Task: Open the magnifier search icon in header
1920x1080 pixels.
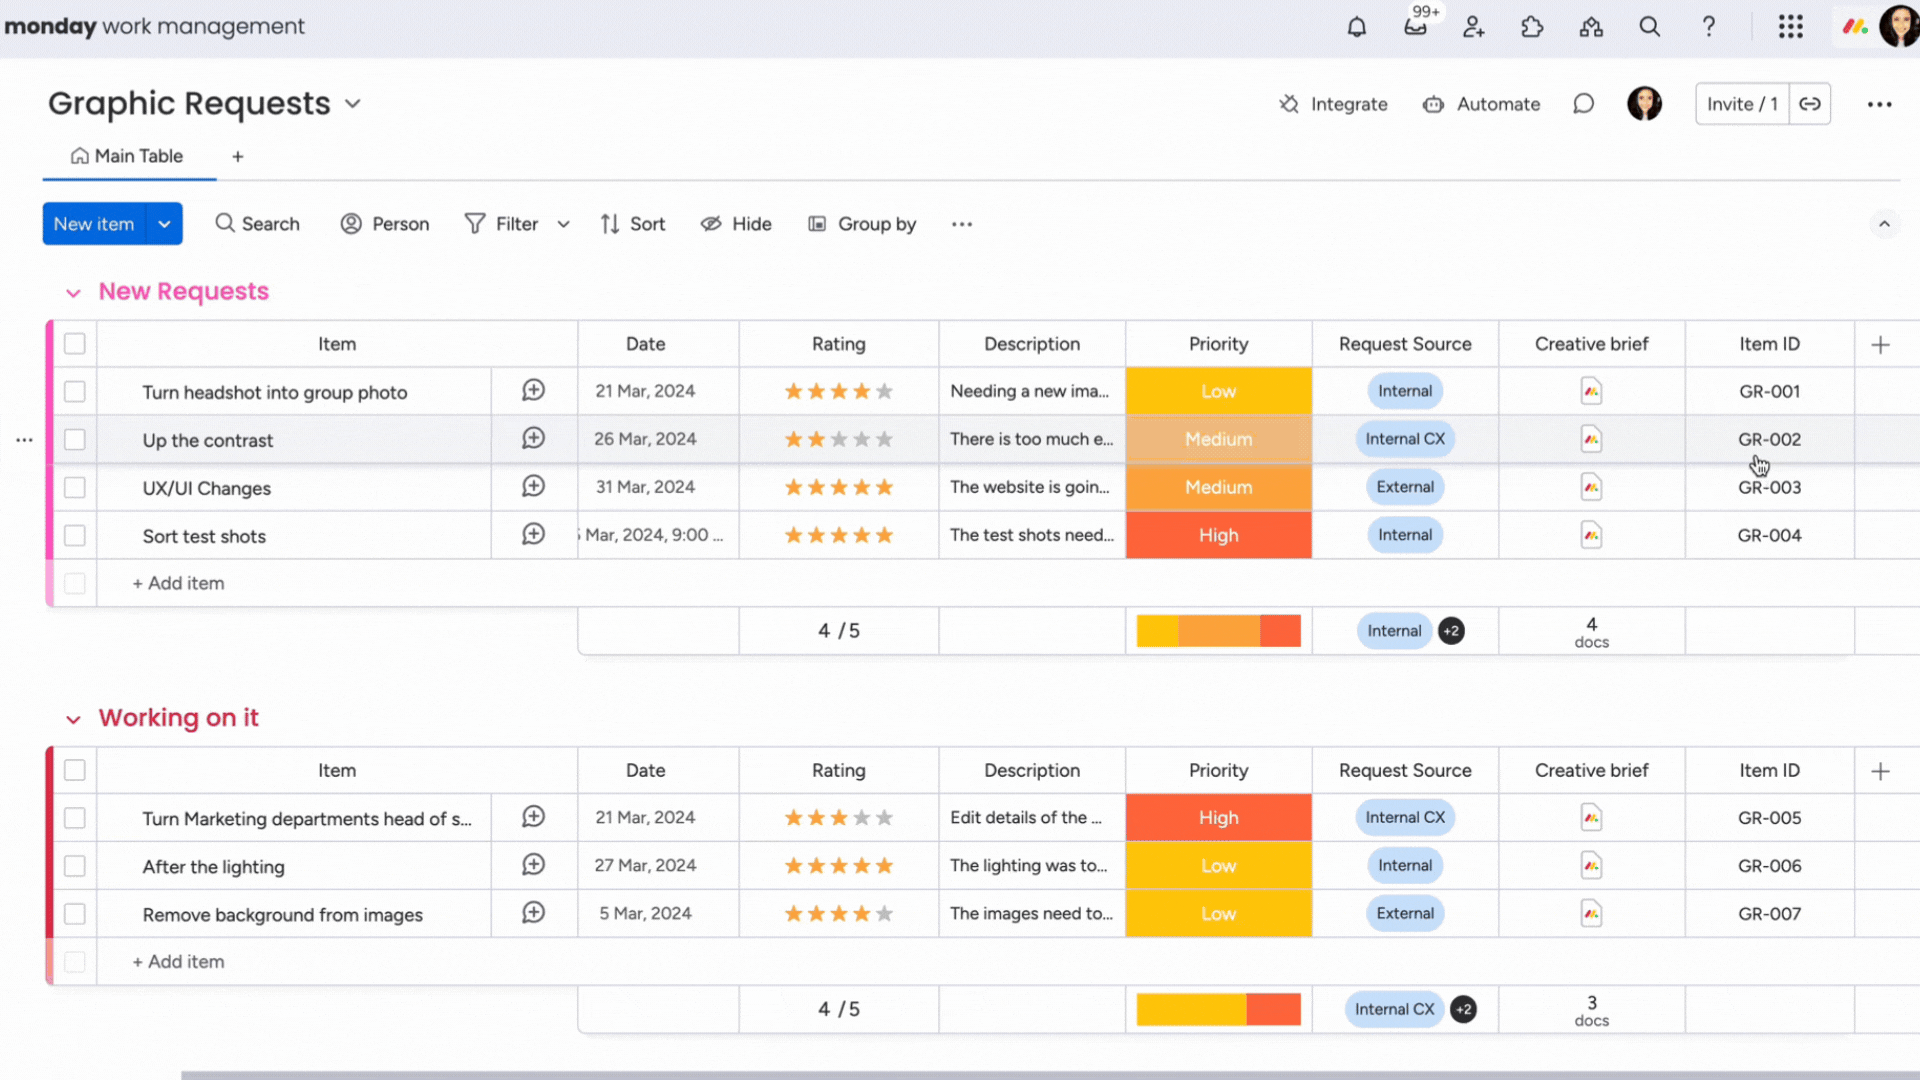Action: [x=1650, y=27]
